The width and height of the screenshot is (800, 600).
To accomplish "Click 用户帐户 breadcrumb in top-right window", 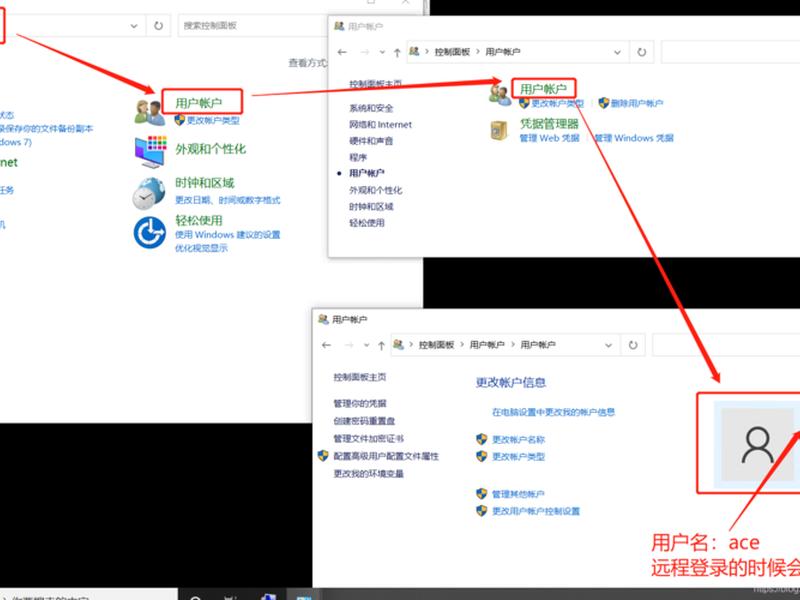I will (x=503, y=52).
